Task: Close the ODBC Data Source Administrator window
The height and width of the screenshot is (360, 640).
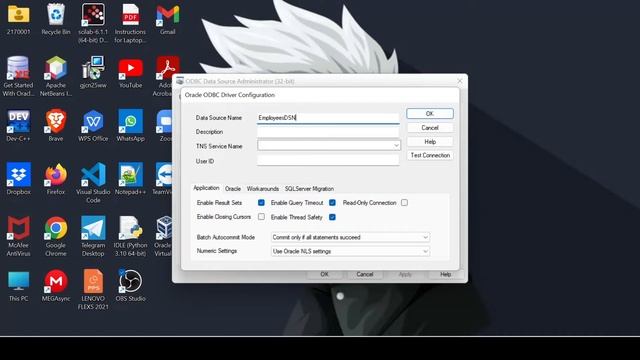Action: click(x=460, y=81)
